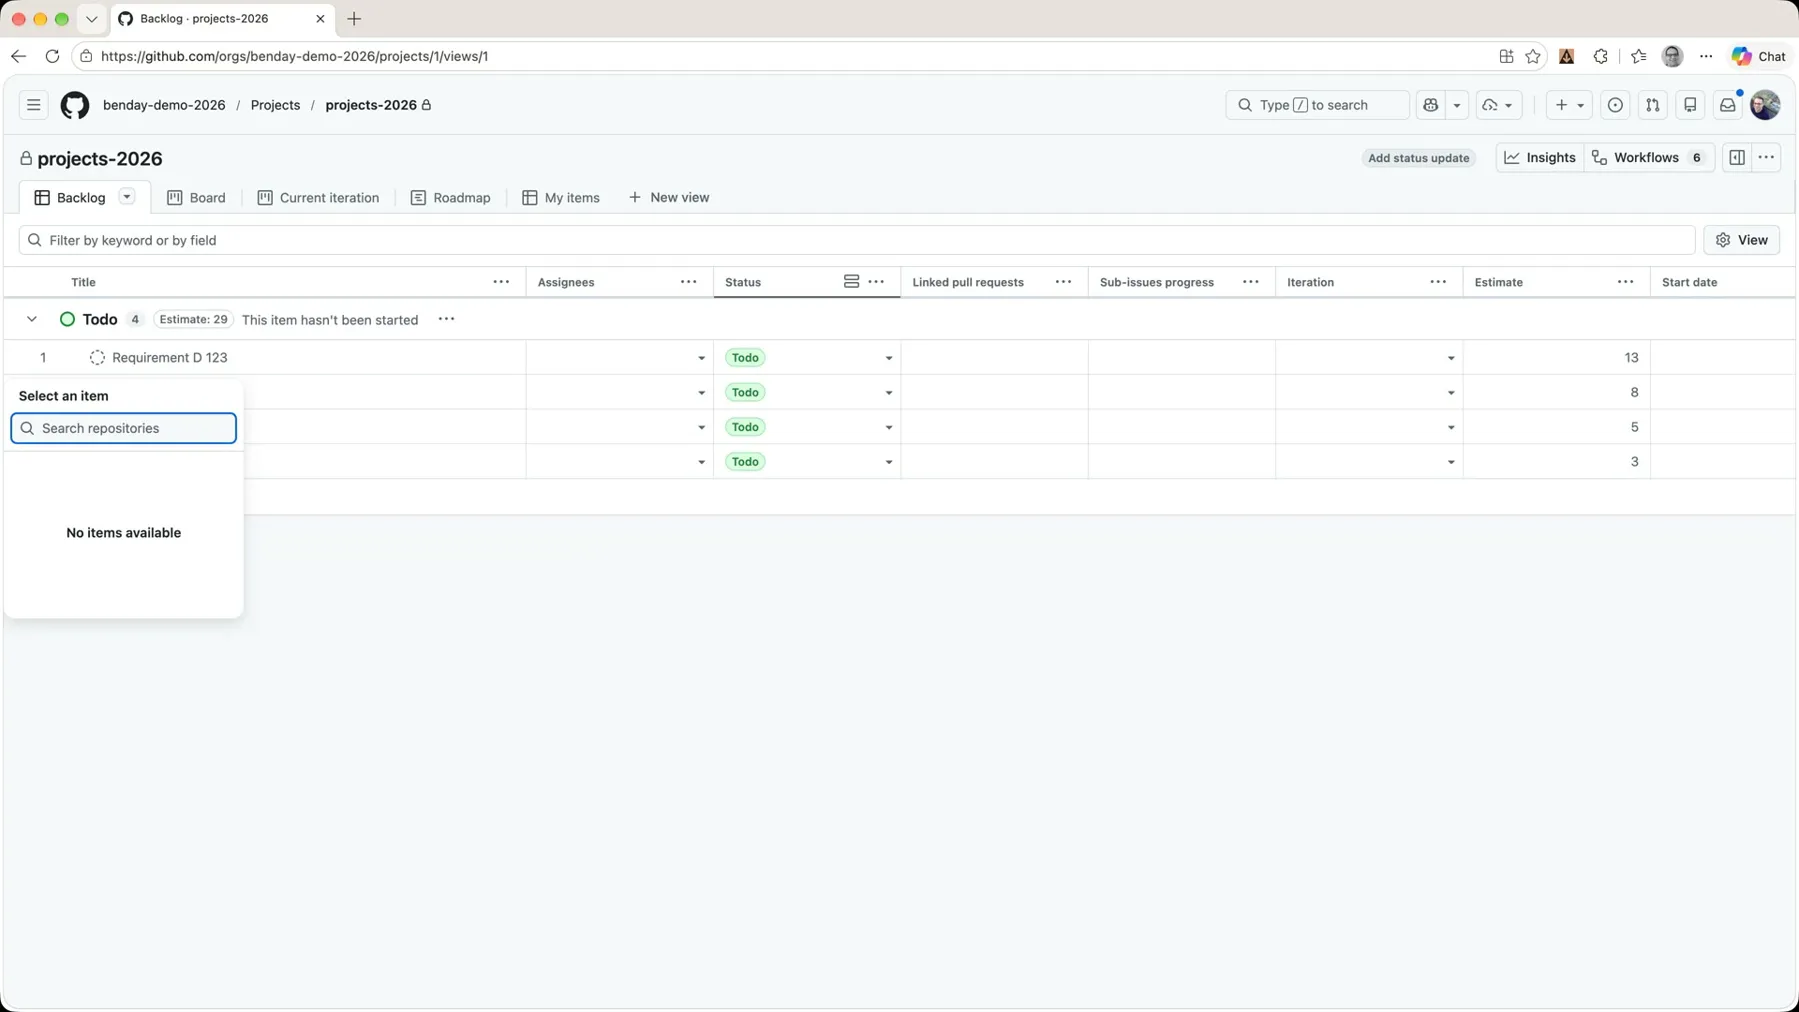1799x1012 pixels.
Task: Open the browser tab list chevron
Action: [x=91, y=19]
